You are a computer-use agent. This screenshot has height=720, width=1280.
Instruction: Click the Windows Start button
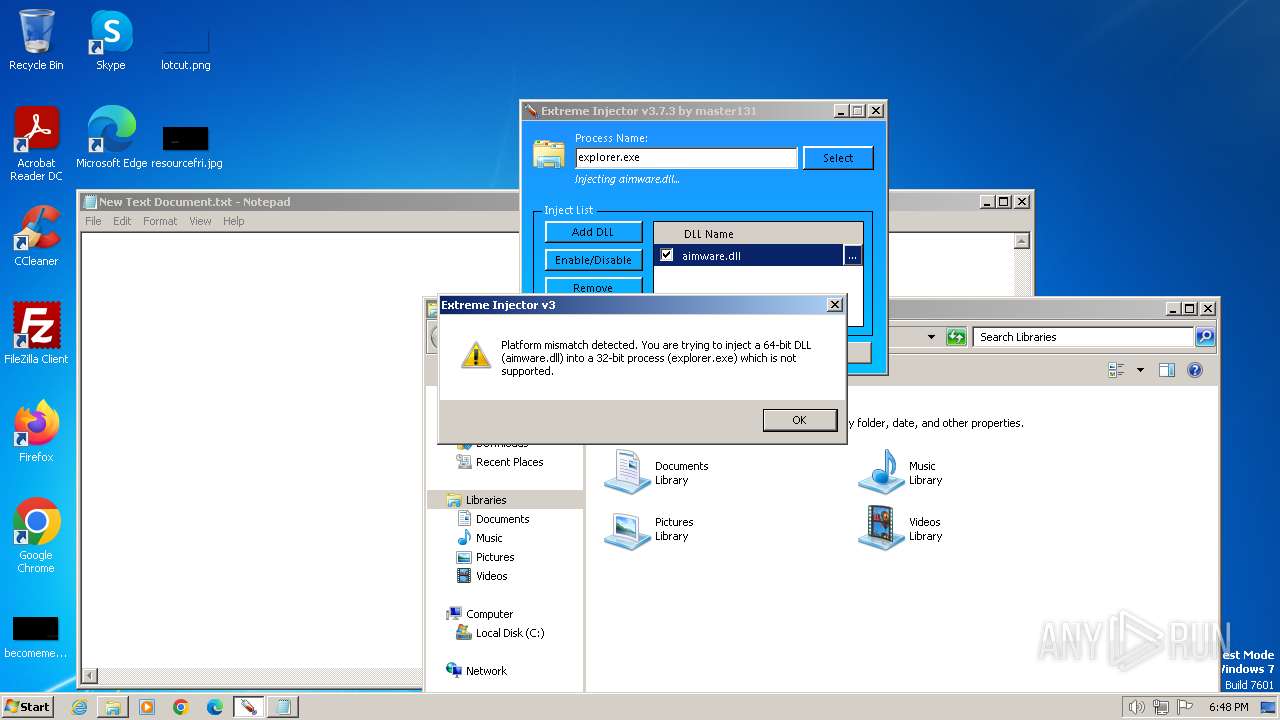[27, 707]
